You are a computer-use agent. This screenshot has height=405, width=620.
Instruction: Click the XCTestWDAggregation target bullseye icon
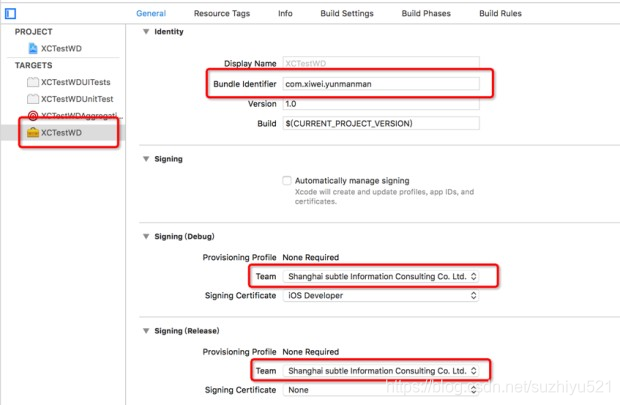click(x=33, y=115)
